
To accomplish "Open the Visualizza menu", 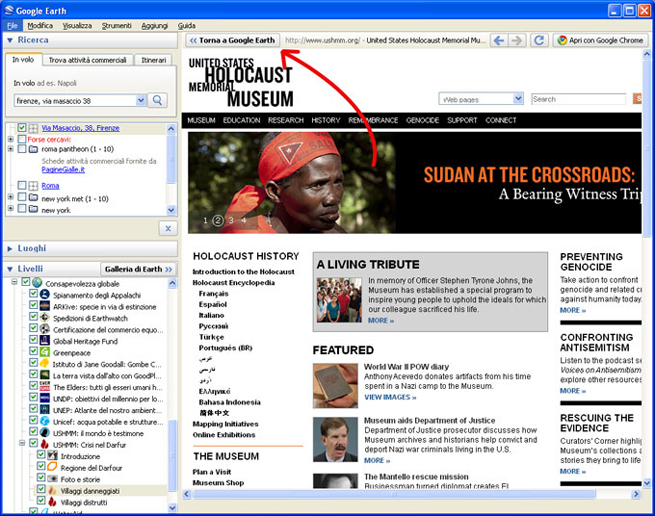I will 77,26.
